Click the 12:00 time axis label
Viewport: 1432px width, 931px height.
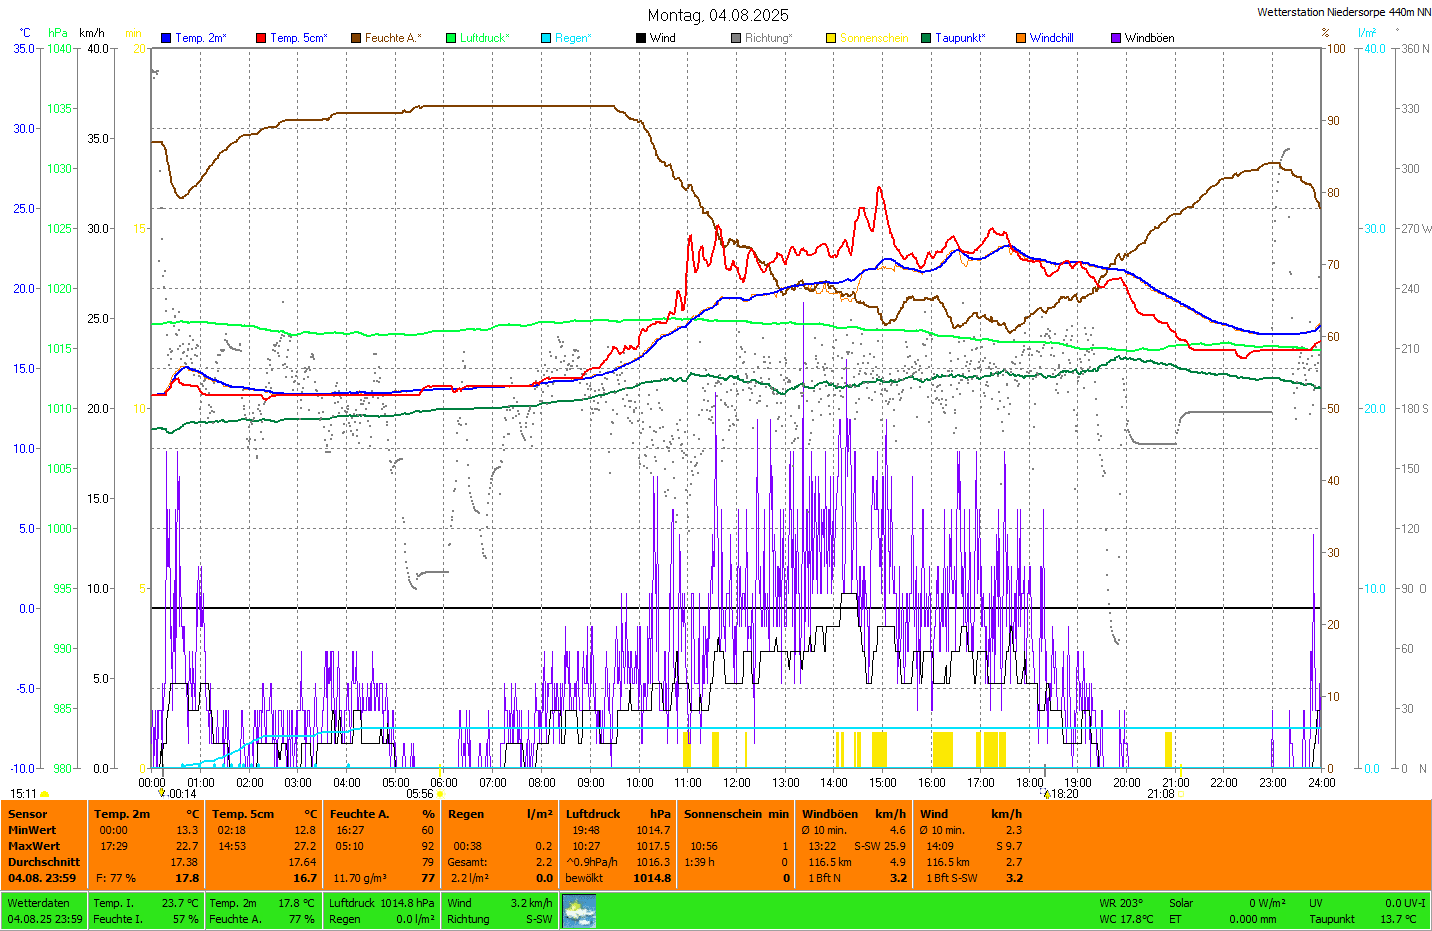(737, 783)
